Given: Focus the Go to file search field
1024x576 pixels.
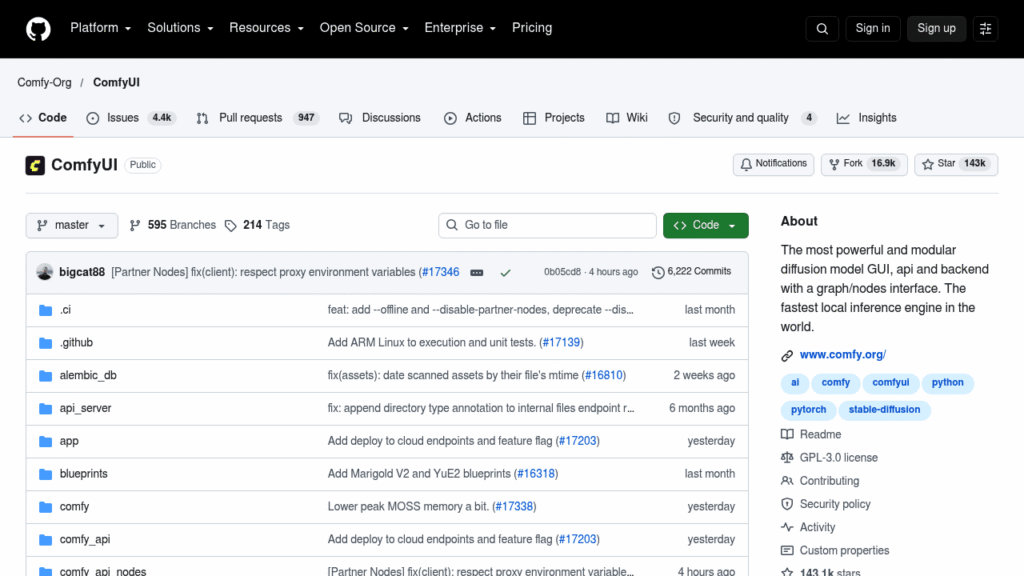Looking at the screenshot, I should (x=547, y=225).
